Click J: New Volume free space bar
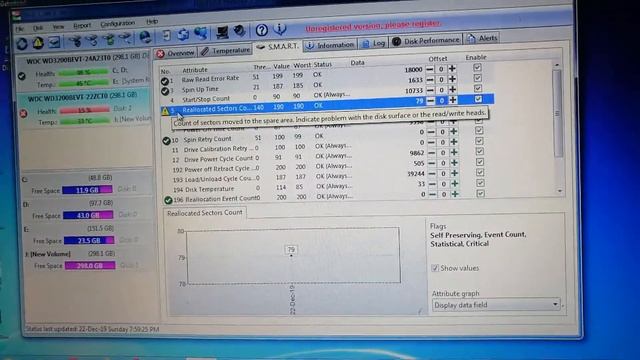Screen dimensions: 640x360 (90, 265)
